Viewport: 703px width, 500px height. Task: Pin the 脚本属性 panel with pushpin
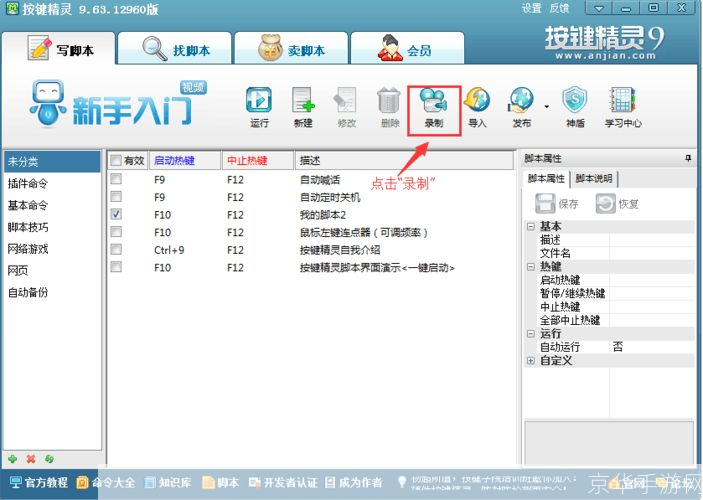click(x=688, y=158)
